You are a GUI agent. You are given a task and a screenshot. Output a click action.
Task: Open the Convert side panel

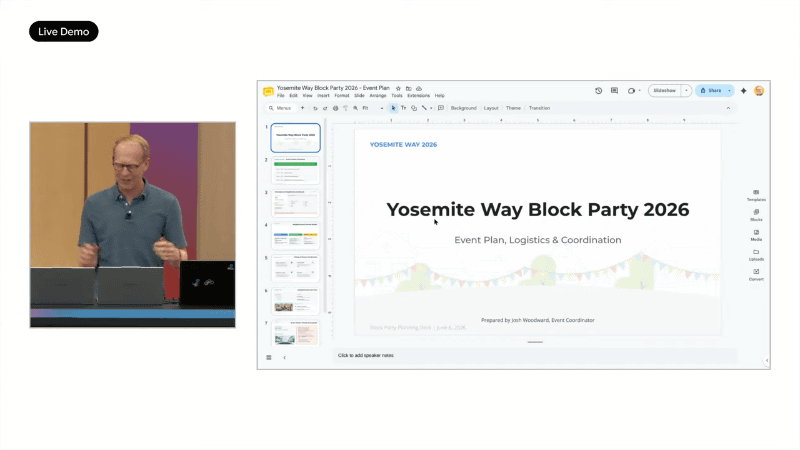pyautogui.click(x=756, y=275)
